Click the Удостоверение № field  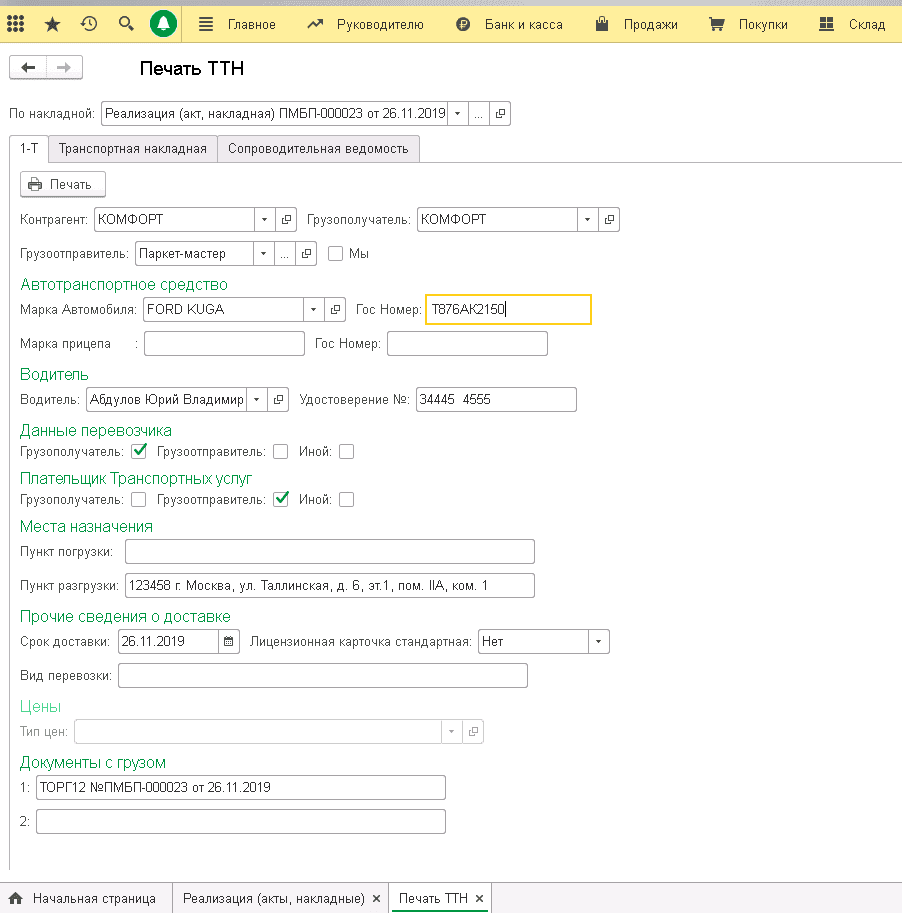point(496,399)
